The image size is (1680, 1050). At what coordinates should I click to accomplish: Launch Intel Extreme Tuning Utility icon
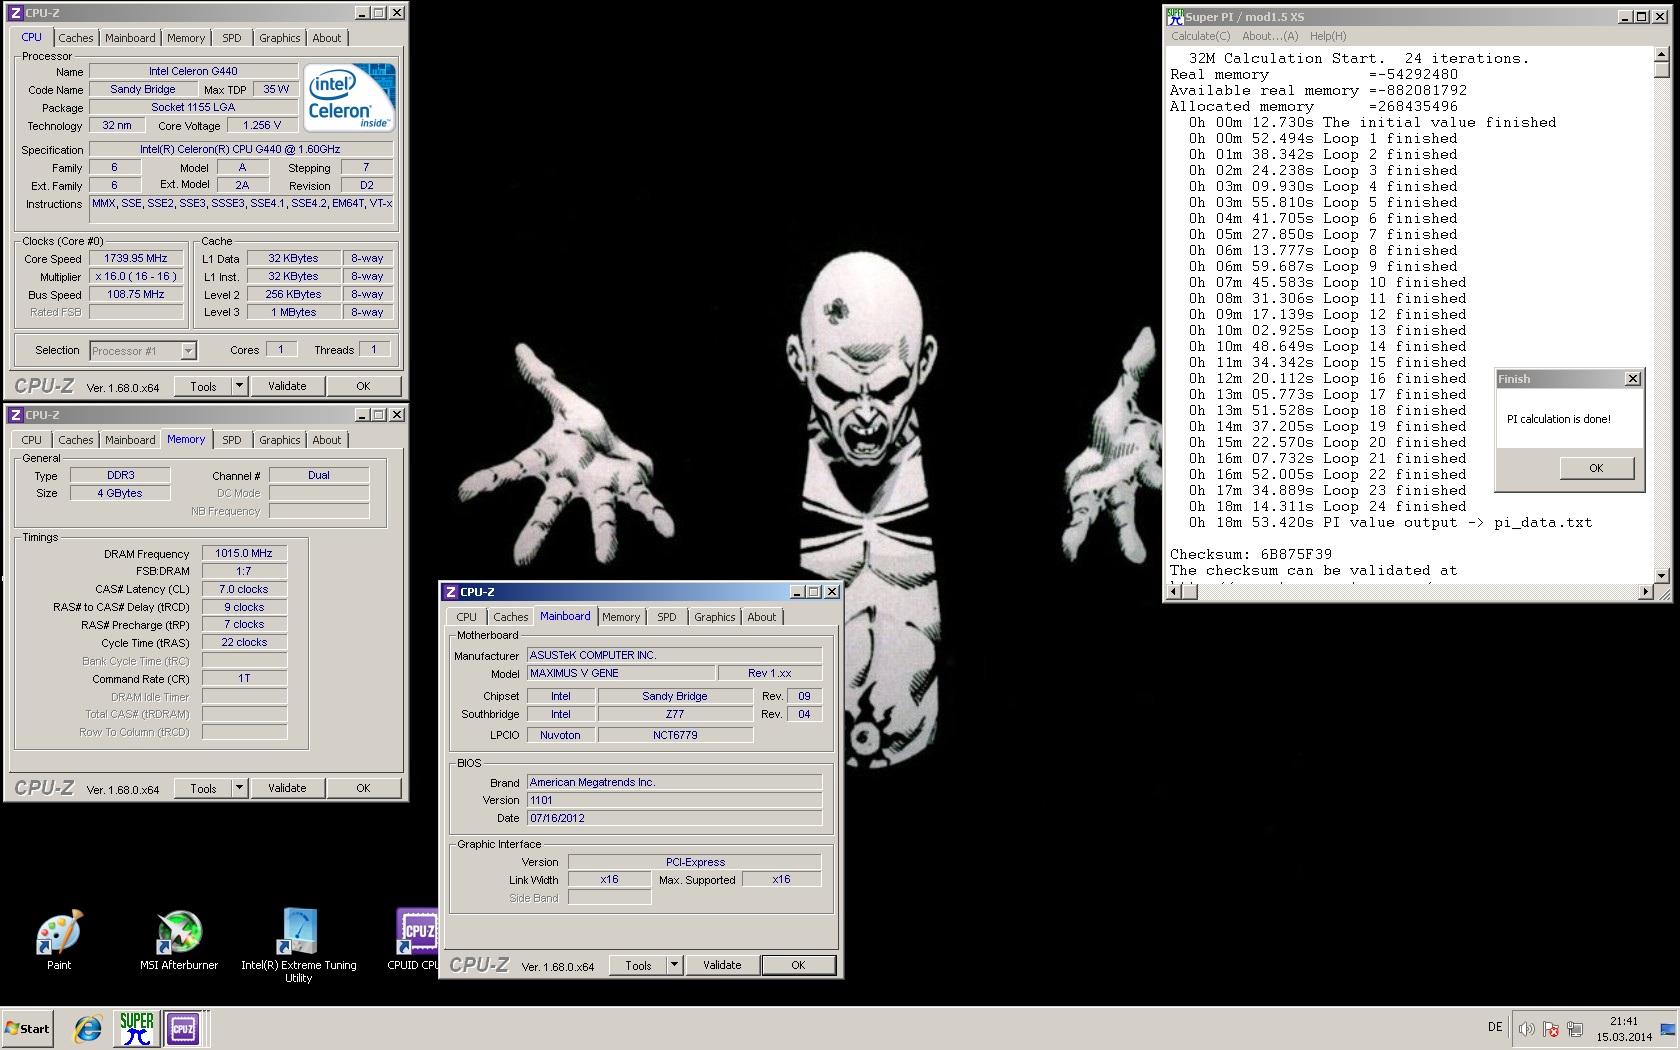pyautogui.click(x=299, y=945)
